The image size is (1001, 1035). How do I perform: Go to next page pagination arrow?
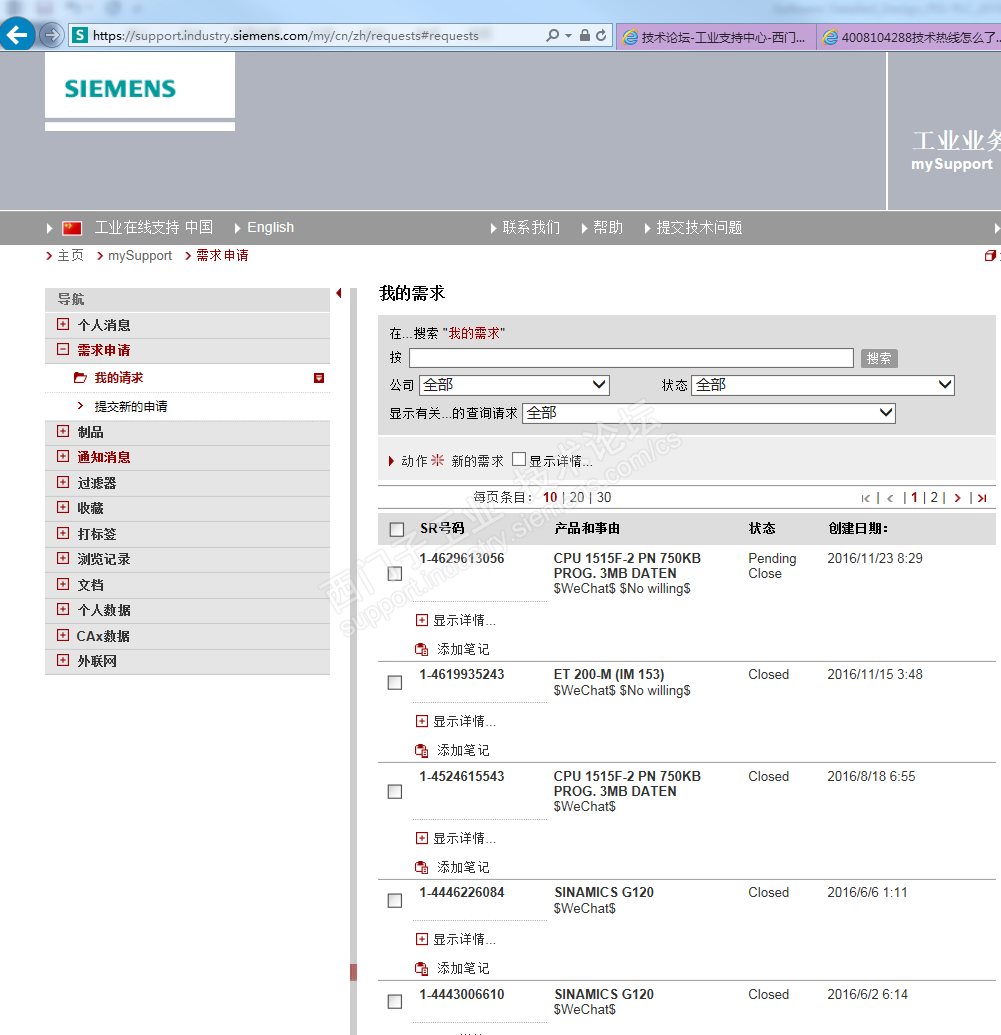point(957,498)
